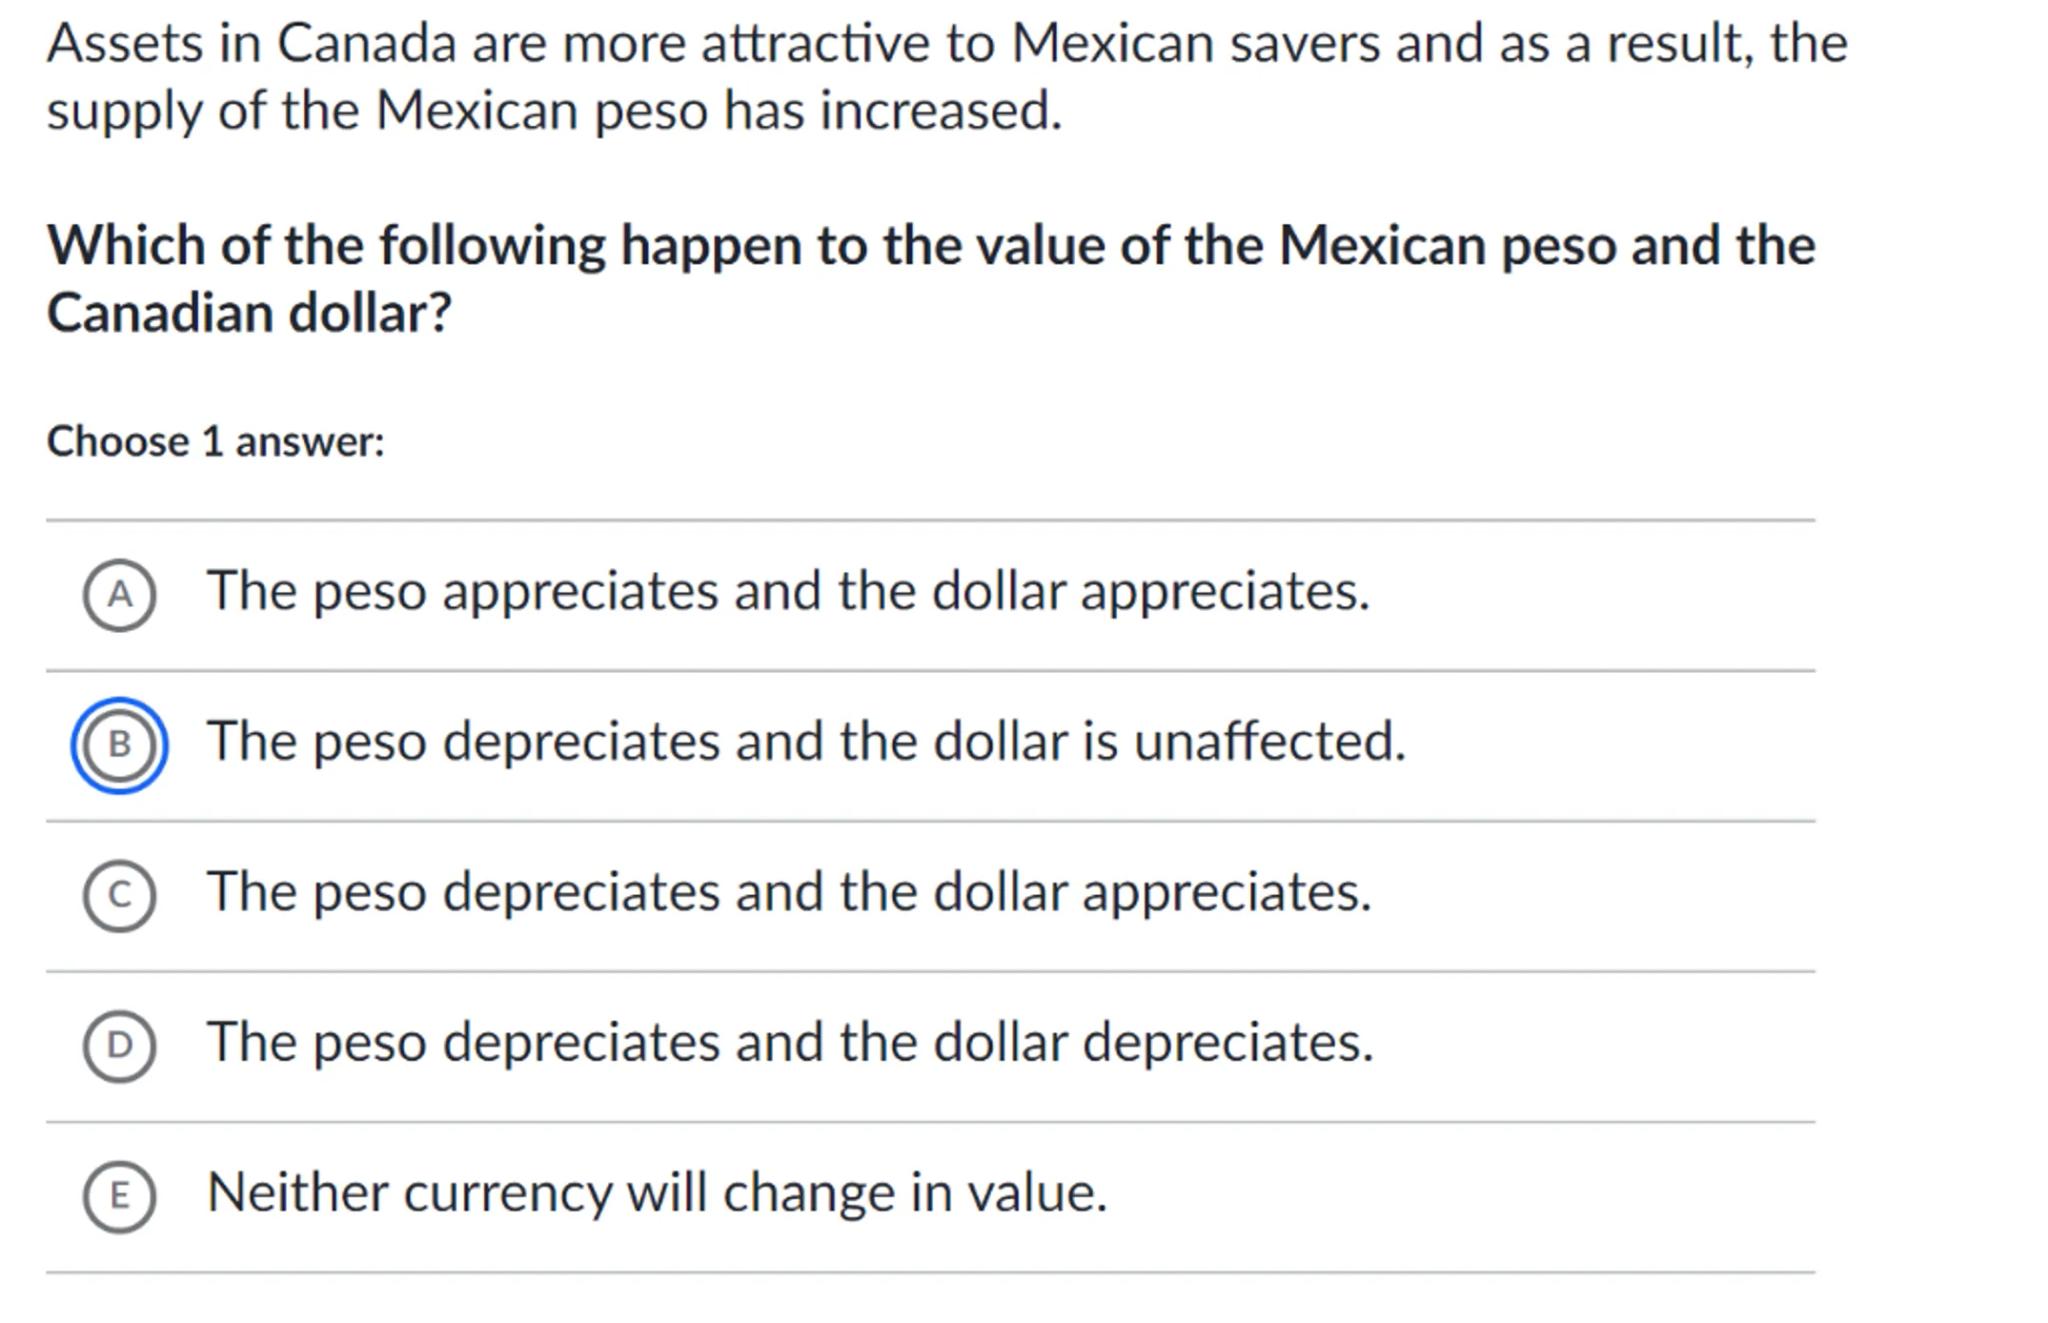Click the word 'increased' in the passage
The height and width of the screenshot is (1323, 2048).
940,110
